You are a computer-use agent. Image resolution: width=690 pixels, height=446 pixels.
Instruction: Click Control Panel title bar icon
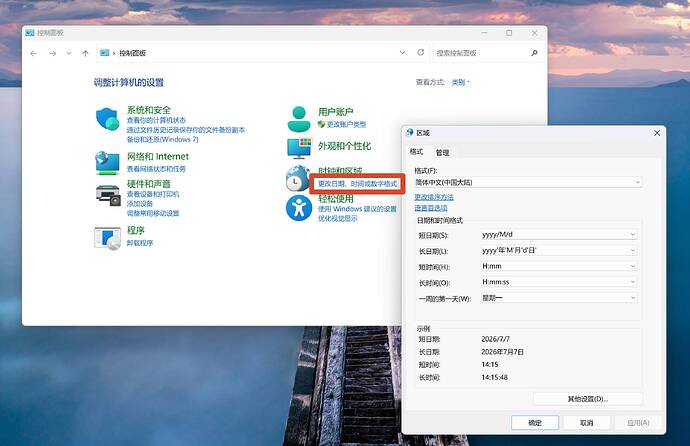[x=29, y=33]
